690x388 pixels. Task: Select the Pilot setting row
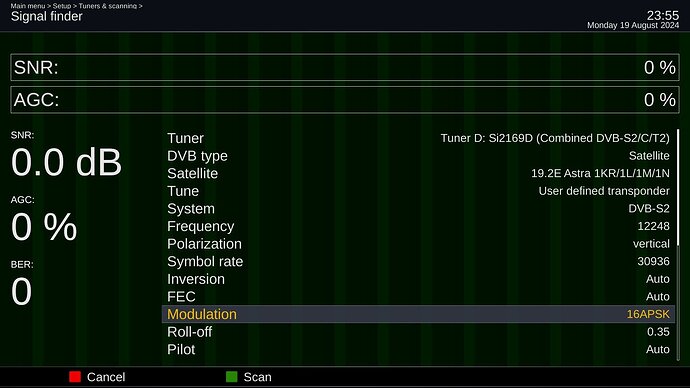click(418, 349)
